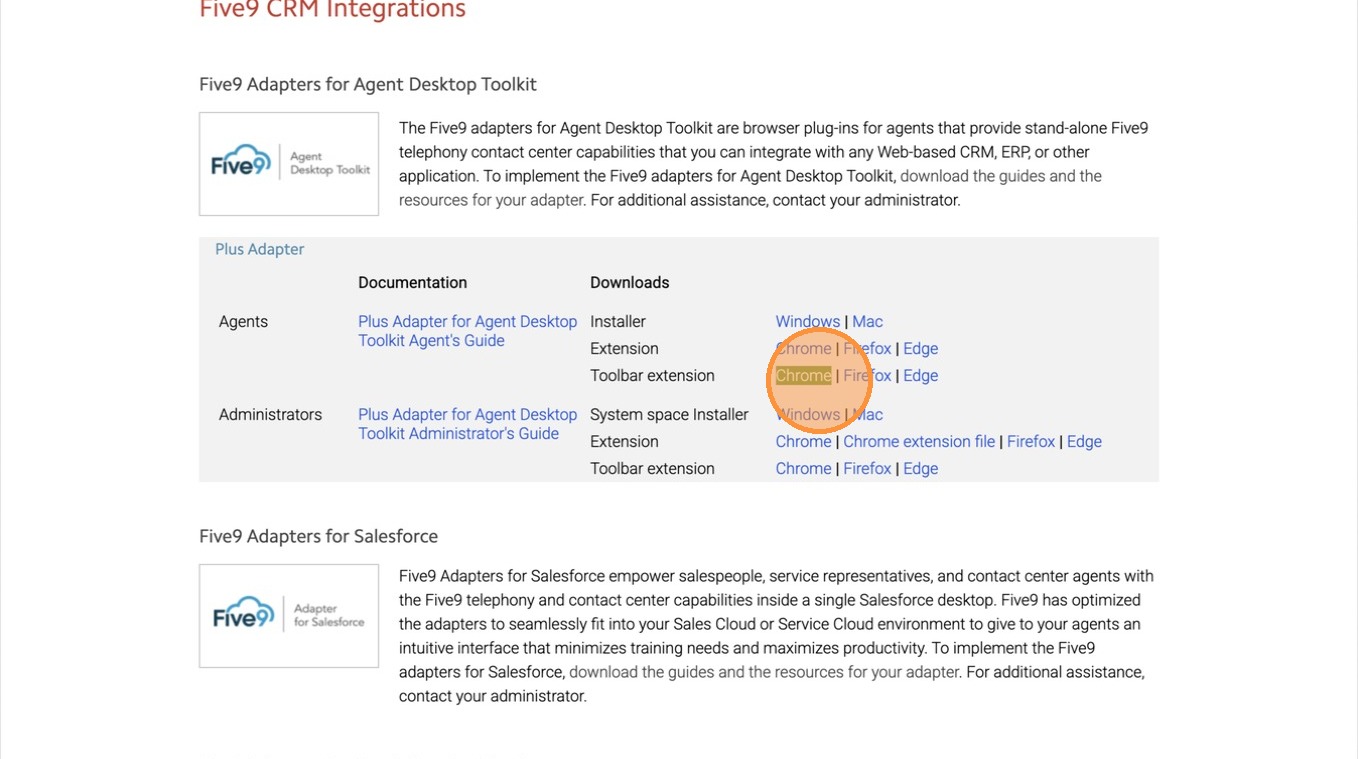This screenshot has width=1358, height=759.
Task: Open Agents Extension Edge link
Action: [x=920, y=348]
